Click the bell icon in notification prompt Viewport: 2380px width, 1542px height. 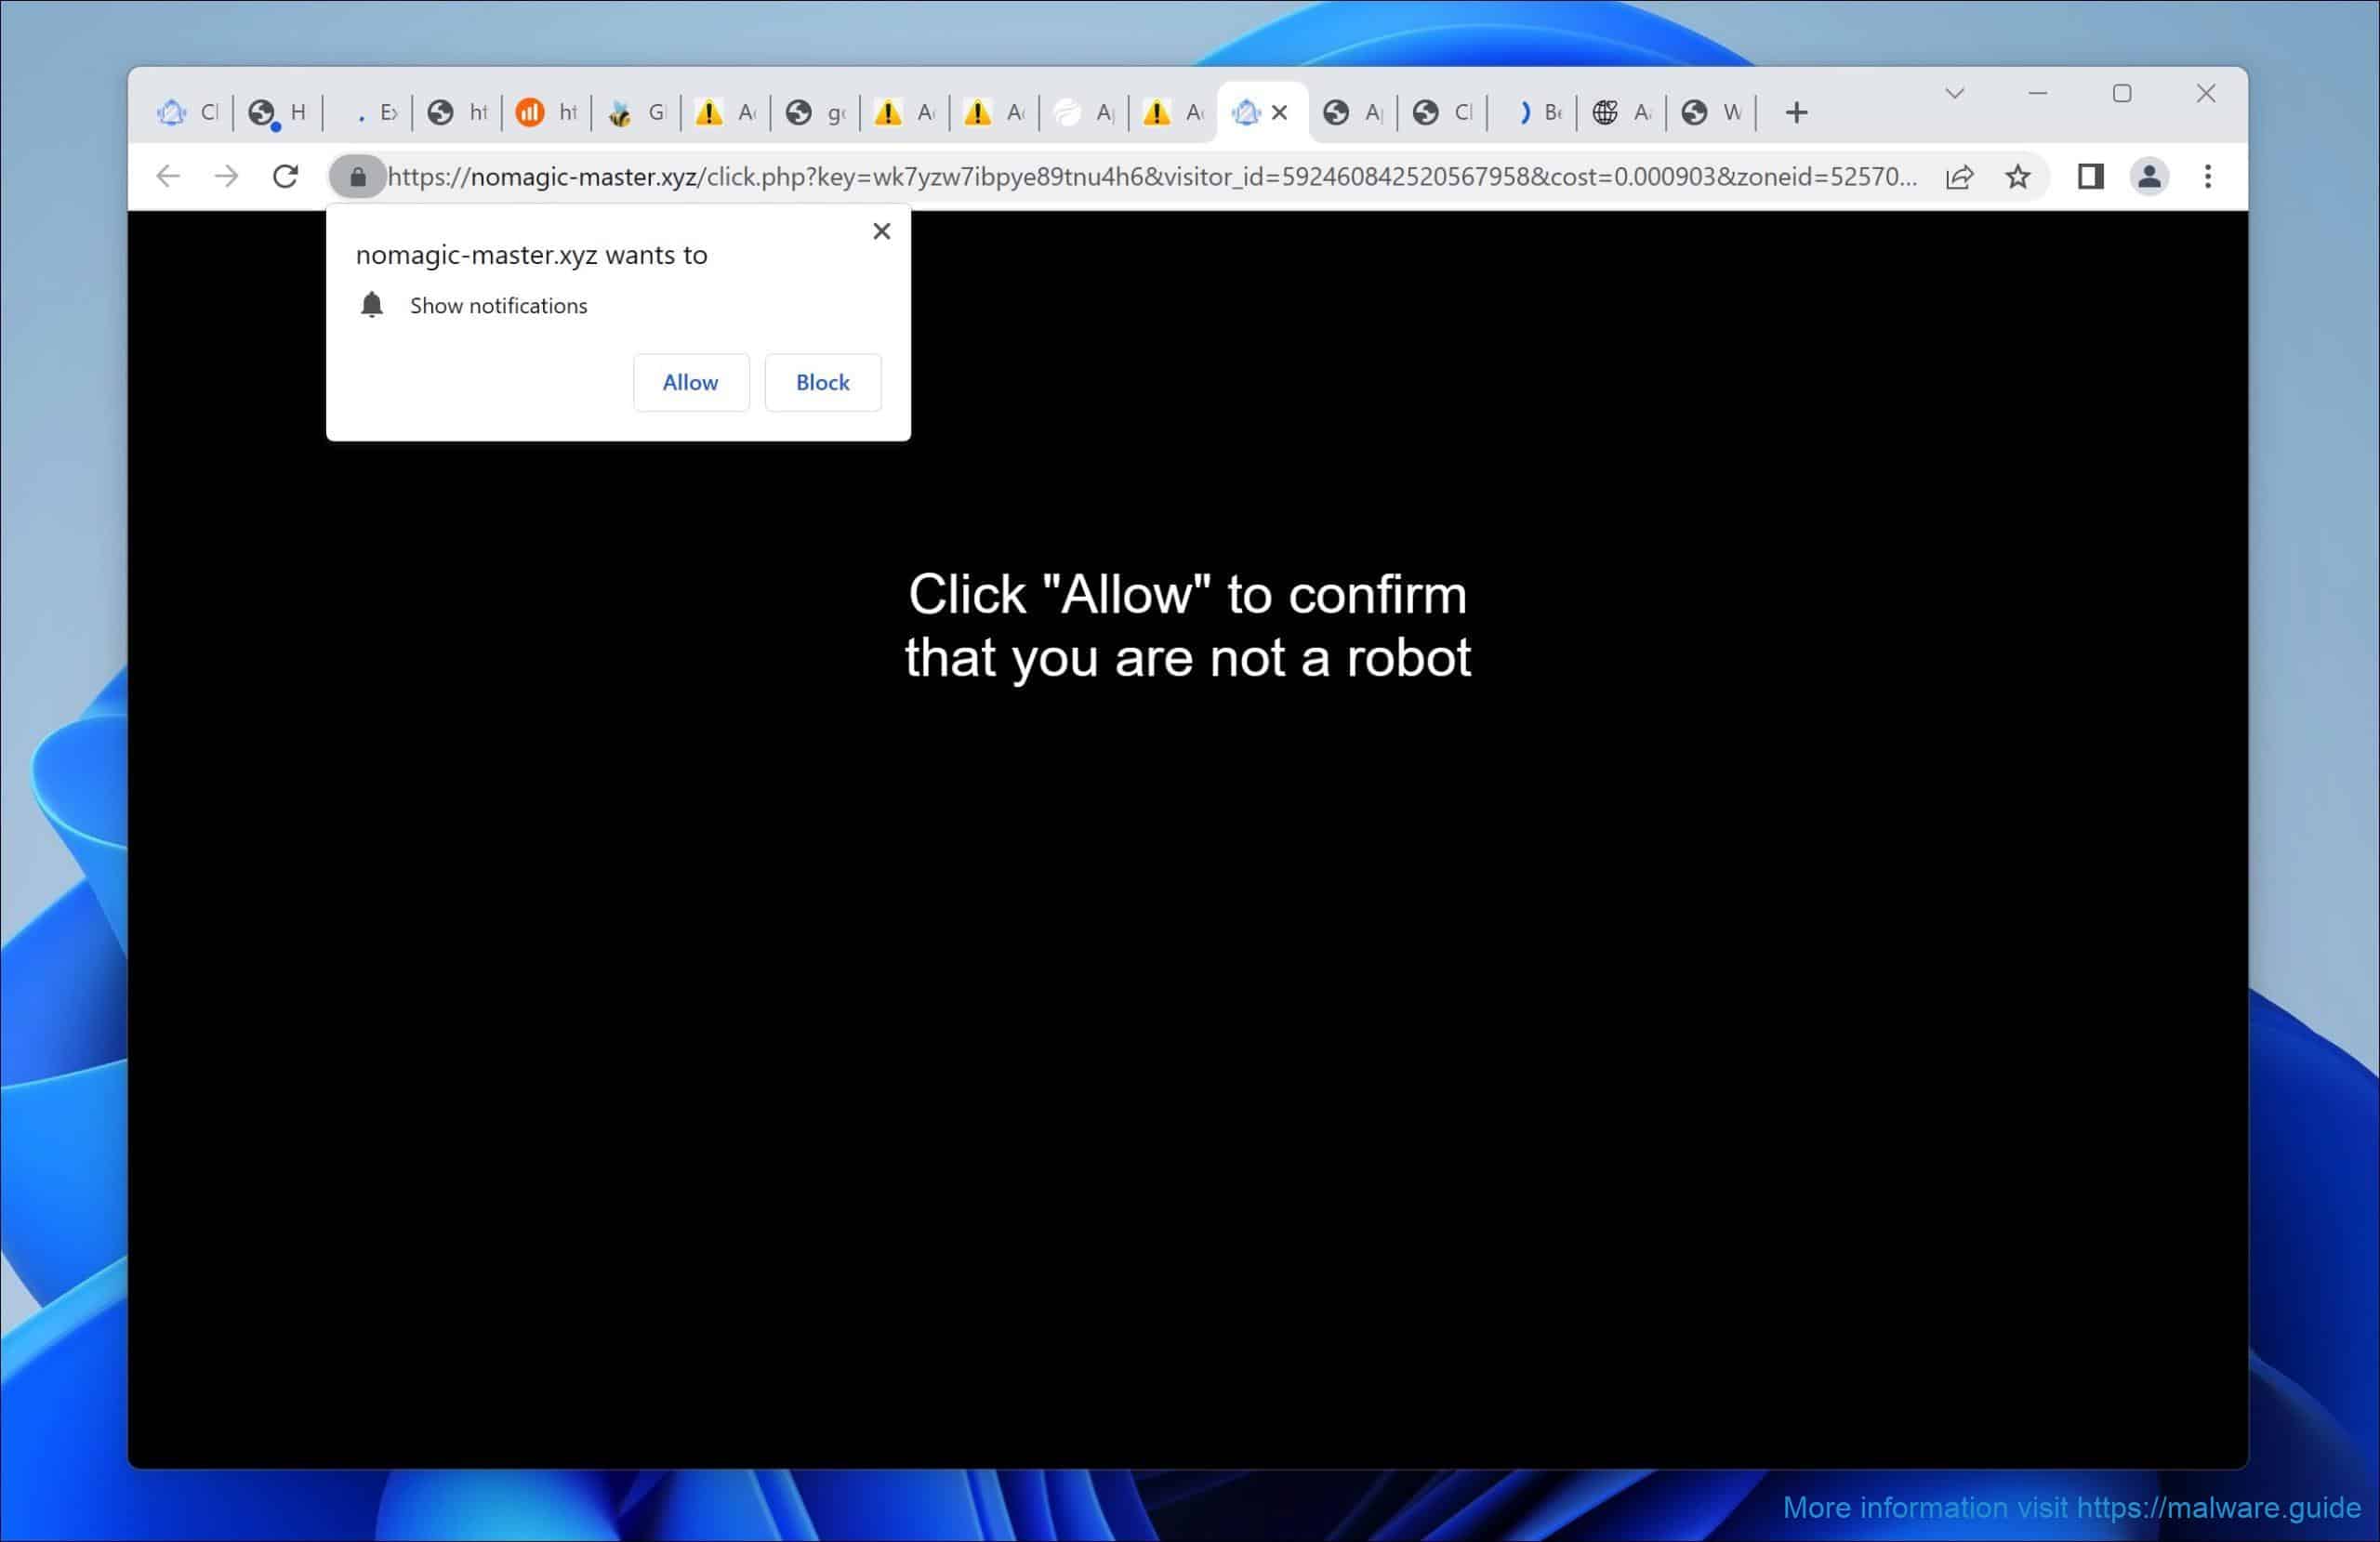coord(371,305)
